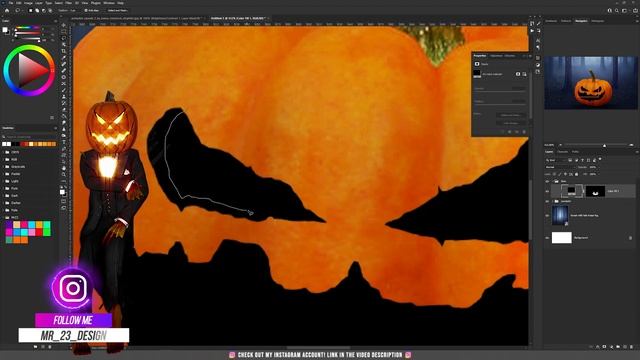Open the layer Fill dropdown arrow
Image resolution: width=640 pixels, height=360 pixels.
(599, 174)
